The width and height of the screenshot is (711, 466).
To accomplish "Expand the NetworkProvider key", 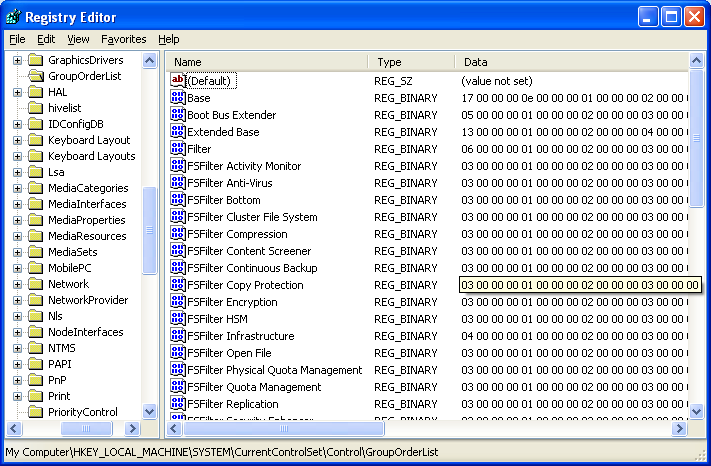I will click(17, 300).
